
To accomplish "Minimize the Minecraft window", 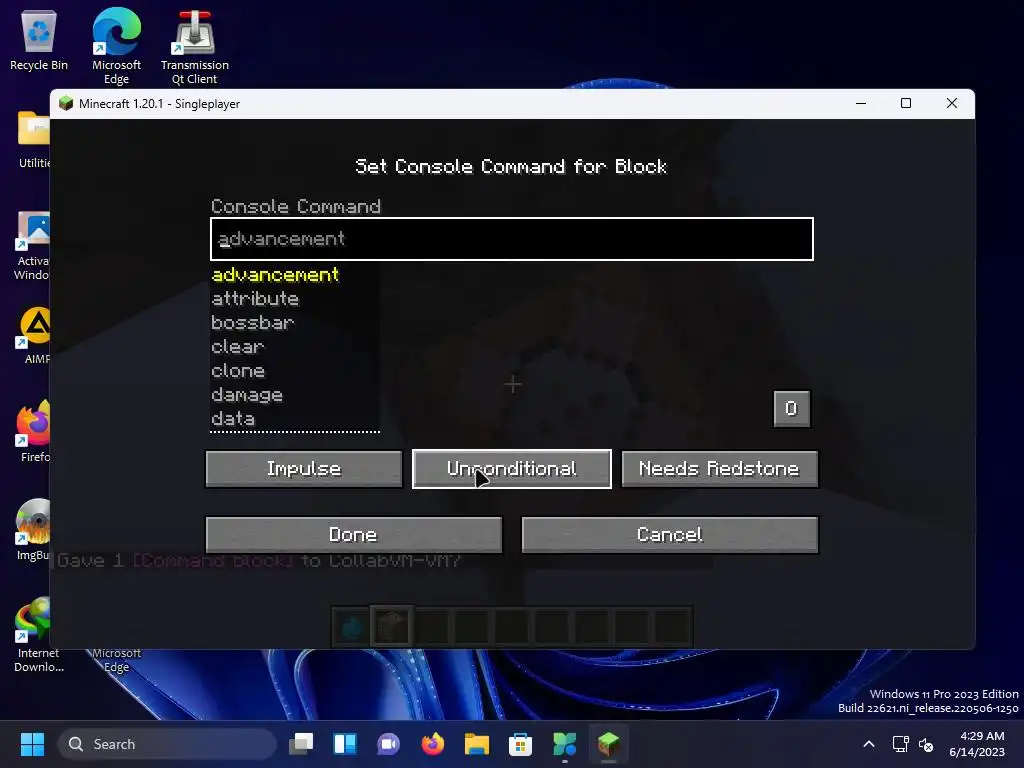I will click(x=861, y=103).
